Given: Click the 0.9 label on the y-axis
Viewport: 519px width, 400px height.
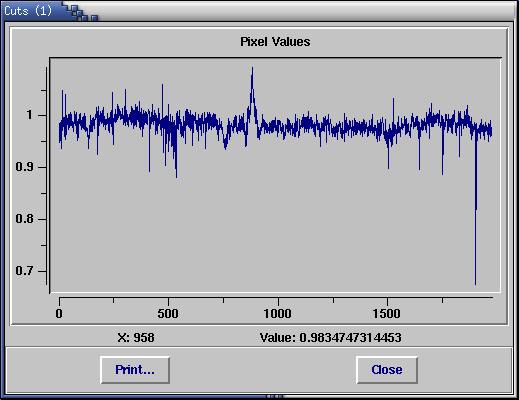Looking at the screenshot, I should coord(25,167).
